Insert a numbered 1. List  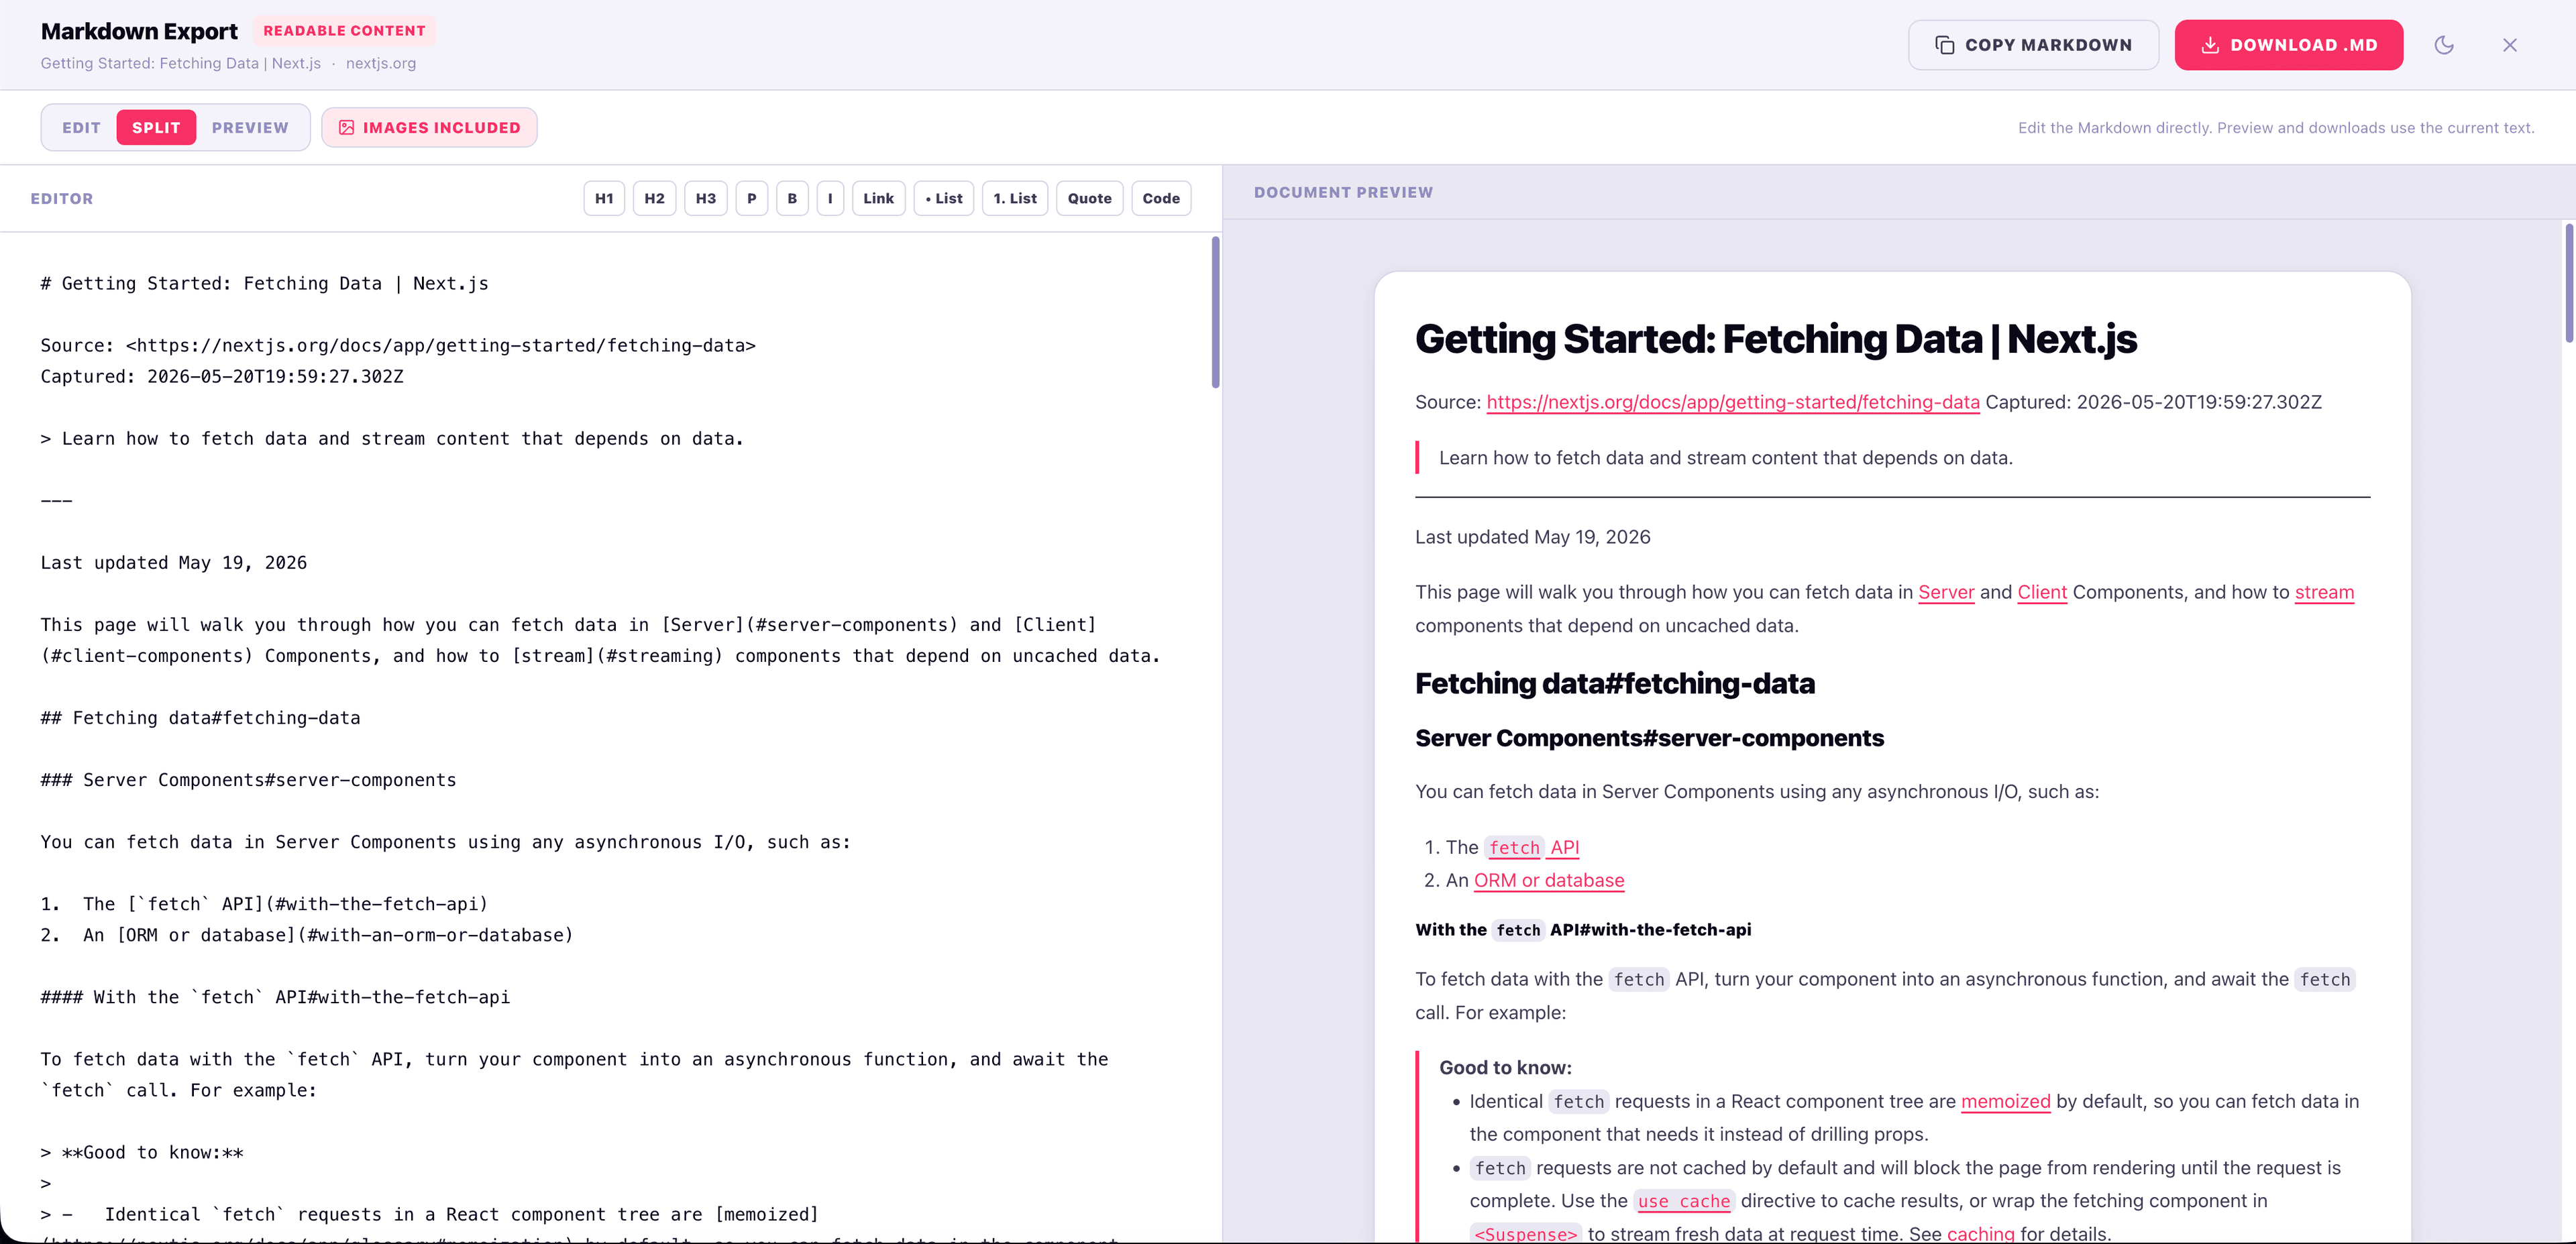point(1015,198)
